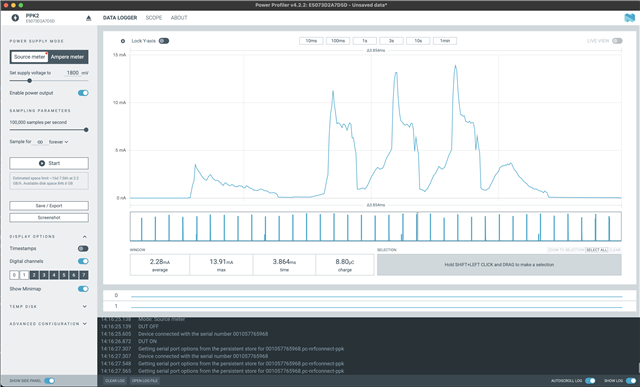Collapse the Display Options section
This screenshot has height=387, width=640.
[x=84, y=237]
